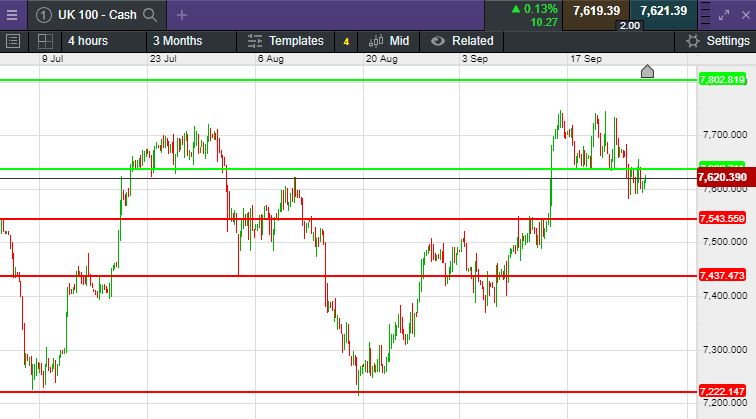Viewport: 756px width, 419px height.
Task: Open the hamburger main menu
Action: 12,15
